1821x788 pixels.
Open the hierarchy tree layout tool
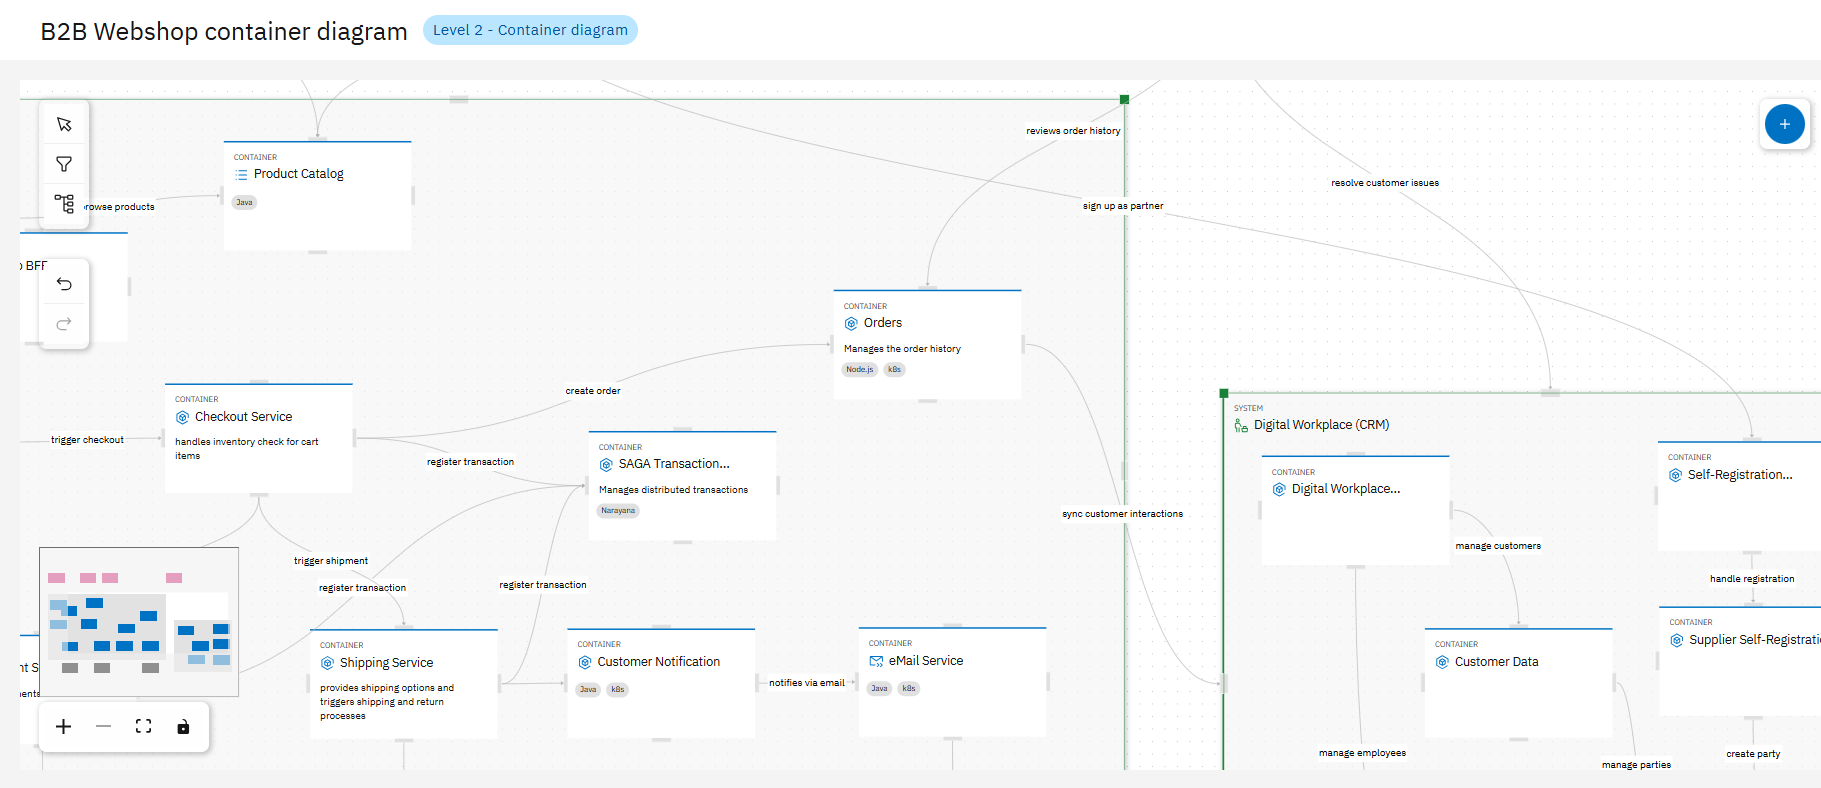pos(64,204)
